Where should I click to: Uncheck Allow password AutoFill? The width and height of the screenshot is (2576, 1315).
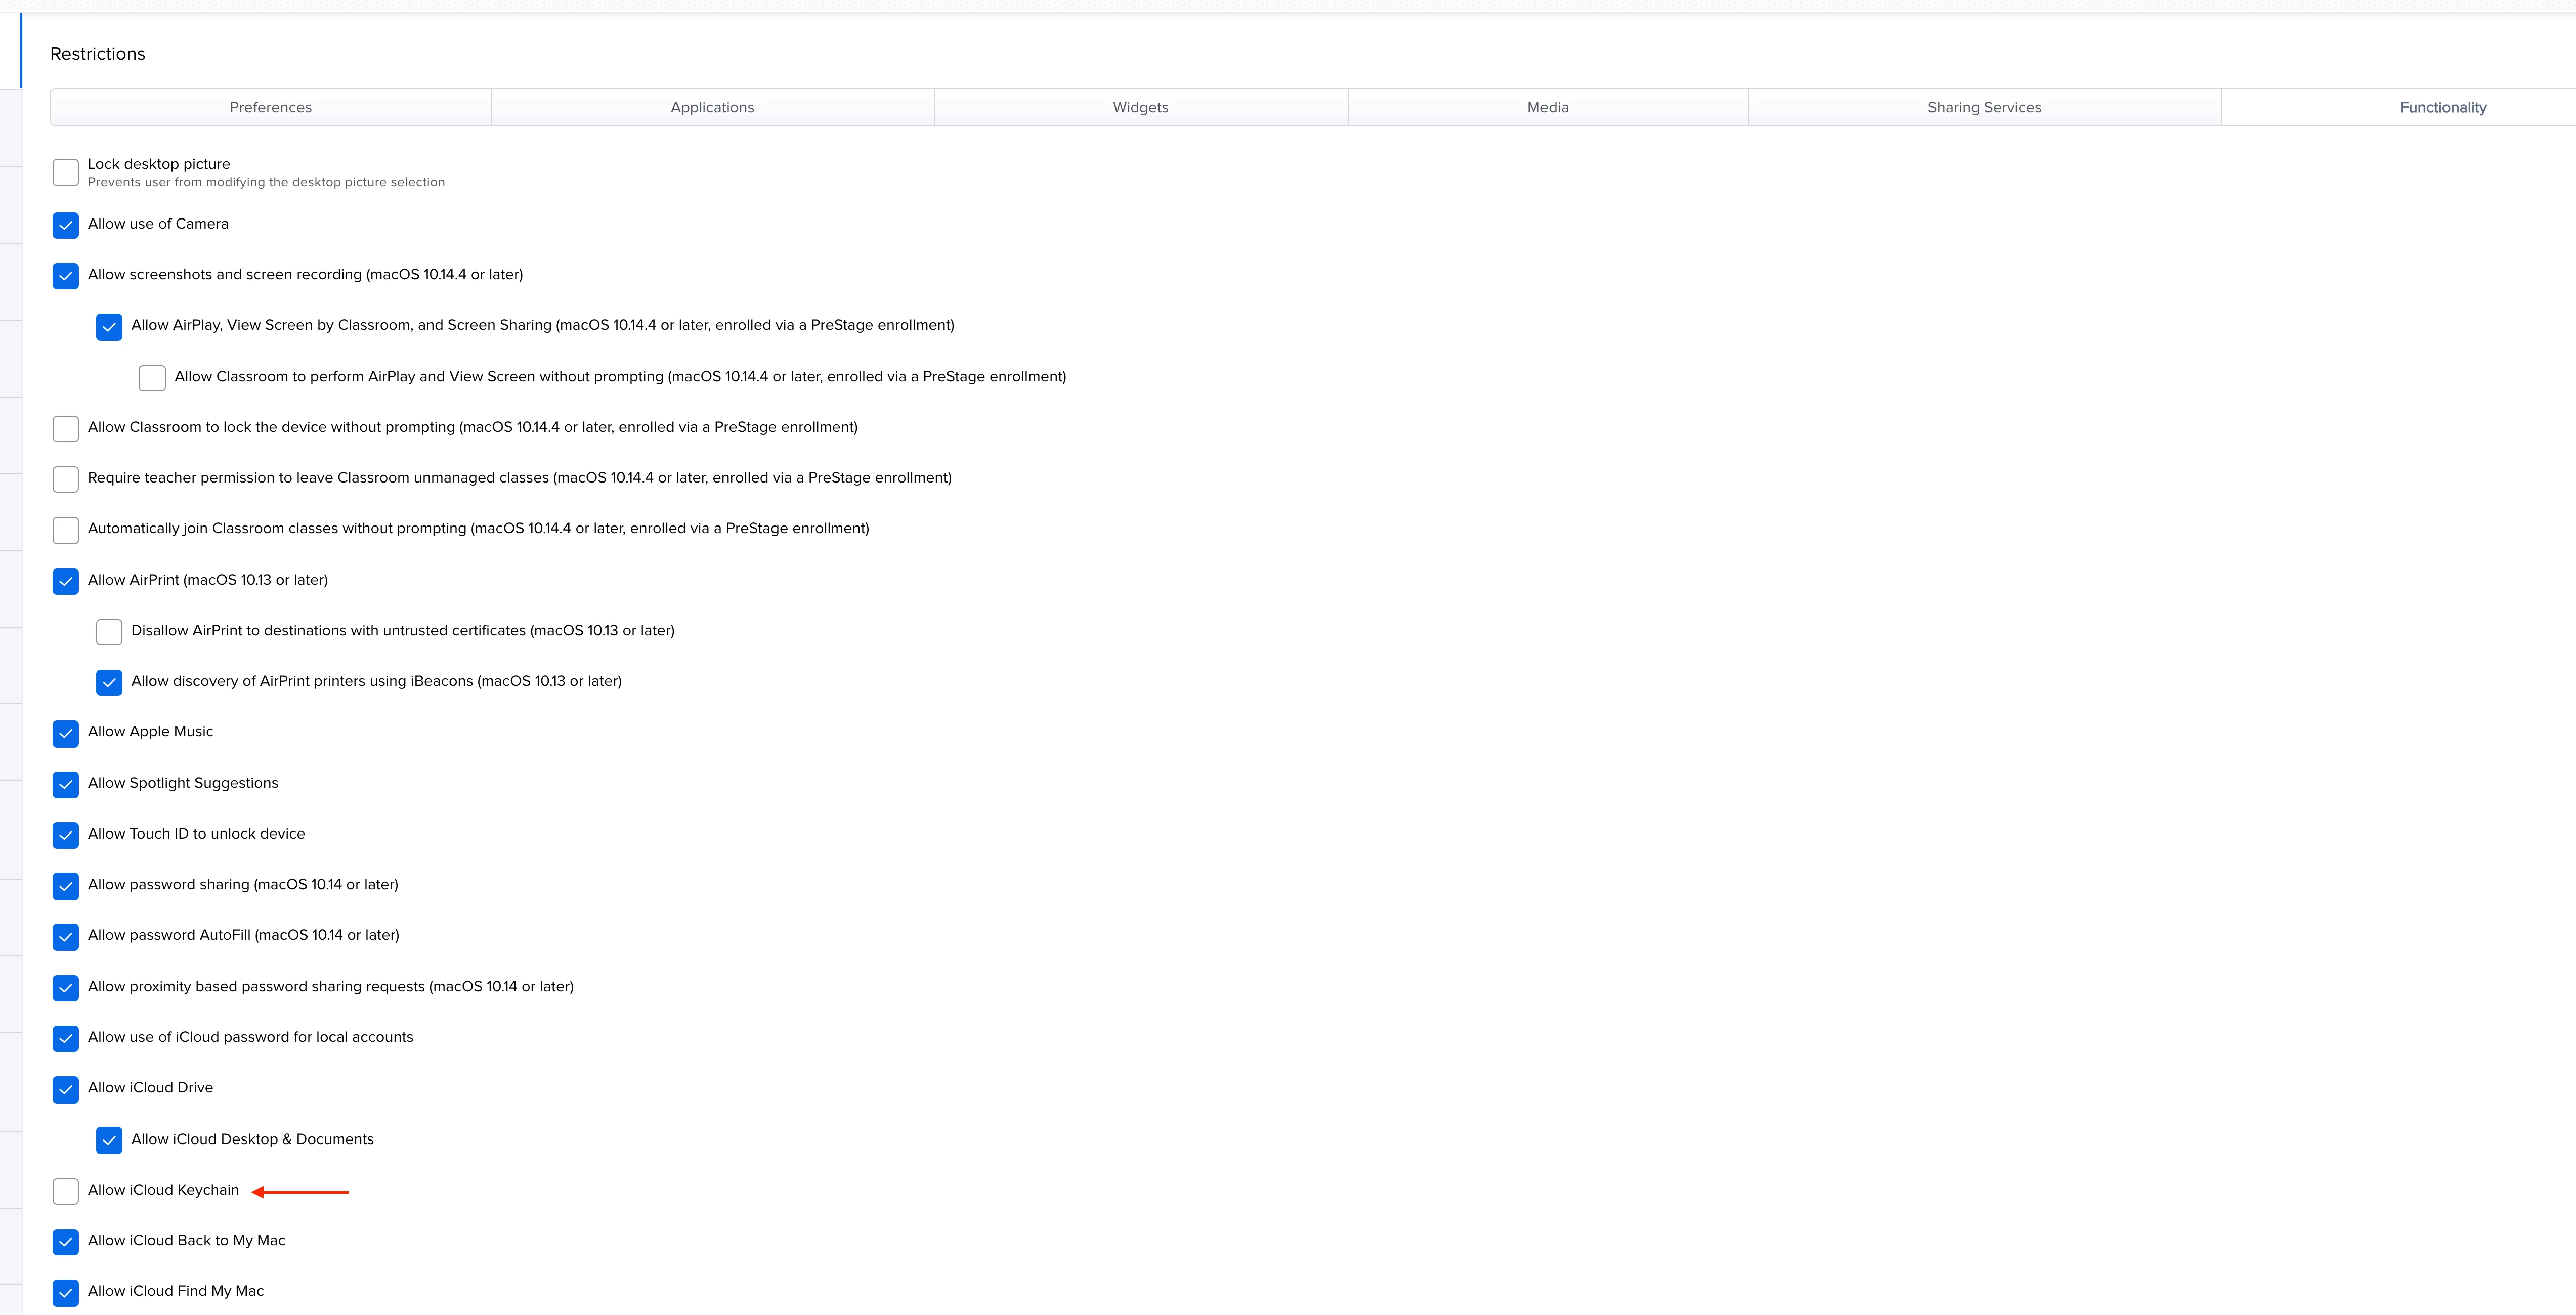click(x=66, y=937)
